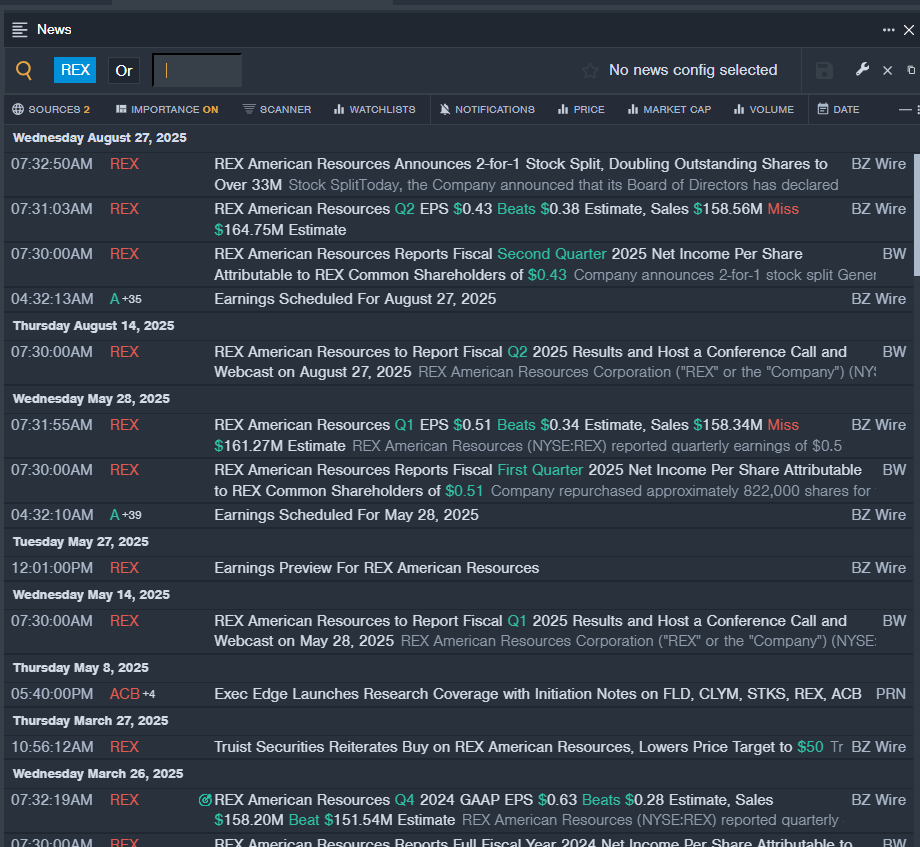Screen dimensions: 920x847
Task: Toggle the Importance ON filter
Action: coord(167,109)
